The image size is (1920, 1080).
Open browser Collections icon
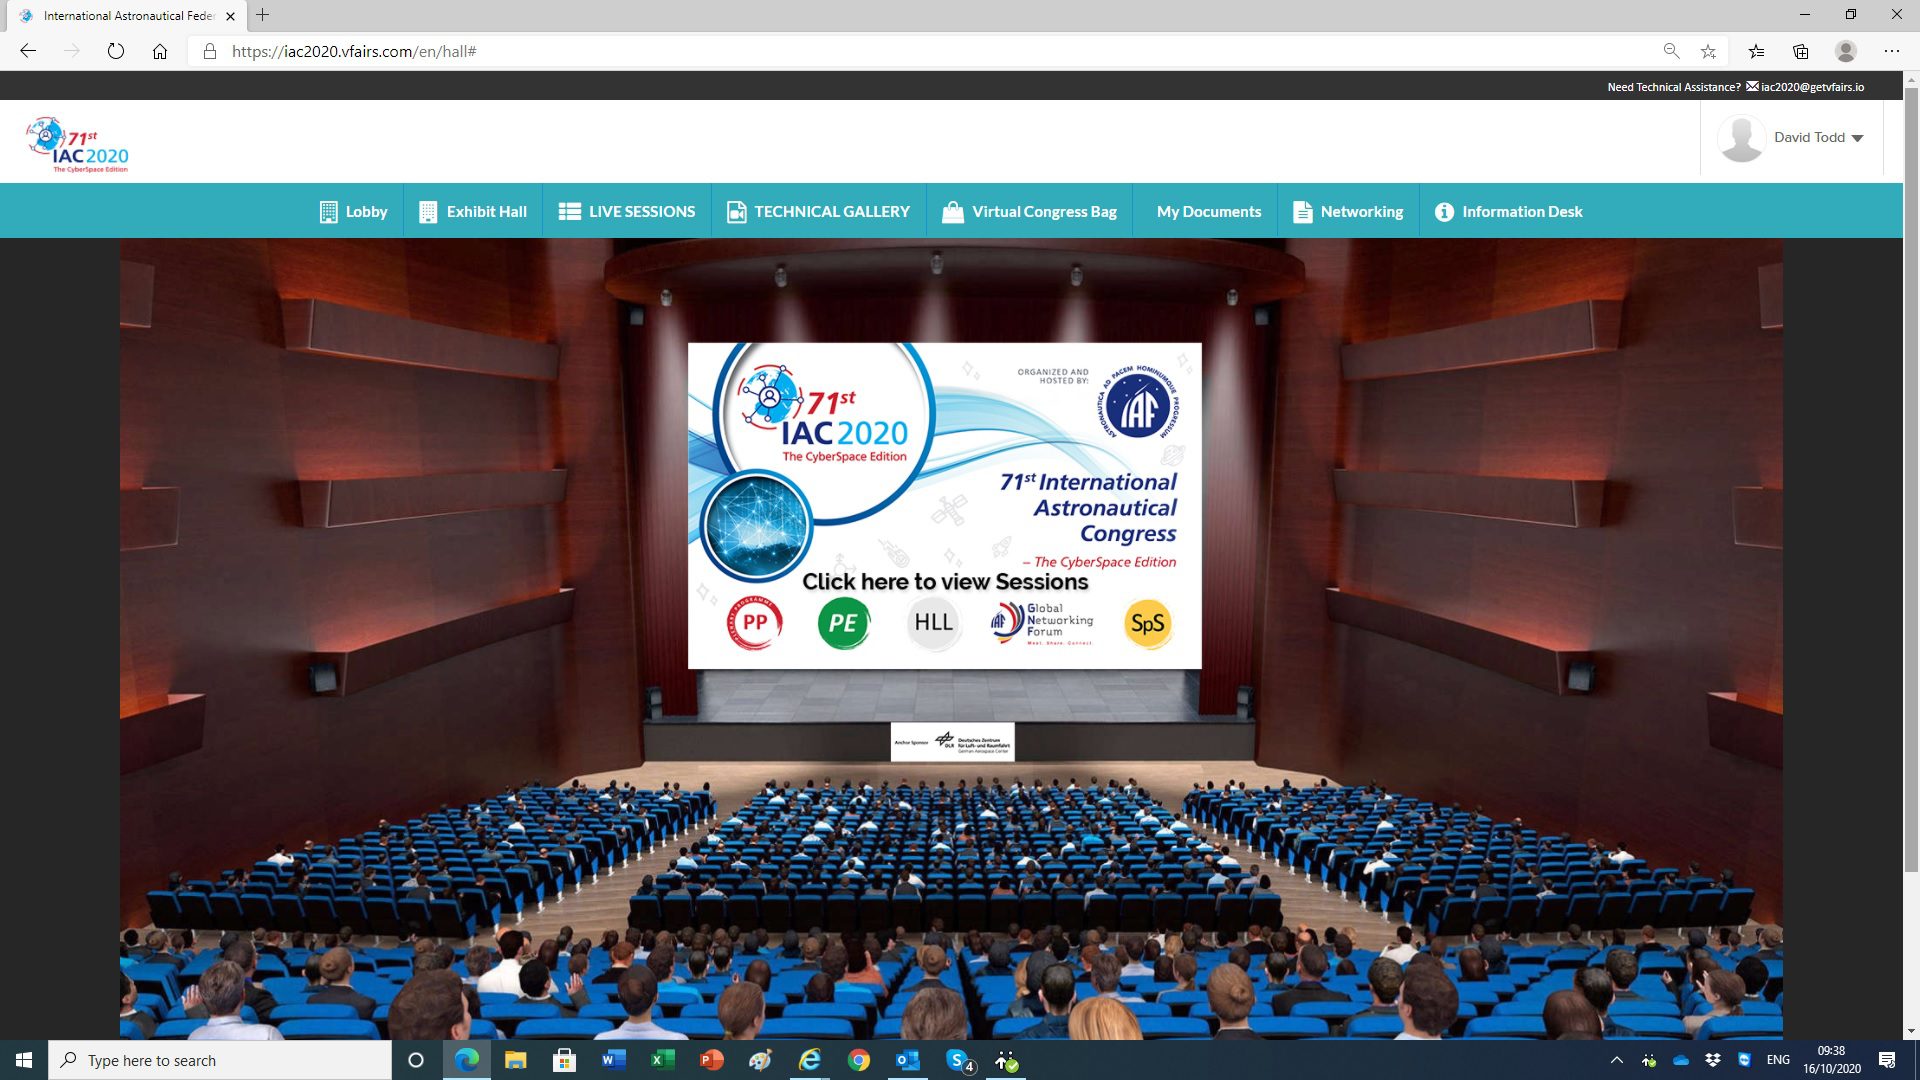(1801, 51)
